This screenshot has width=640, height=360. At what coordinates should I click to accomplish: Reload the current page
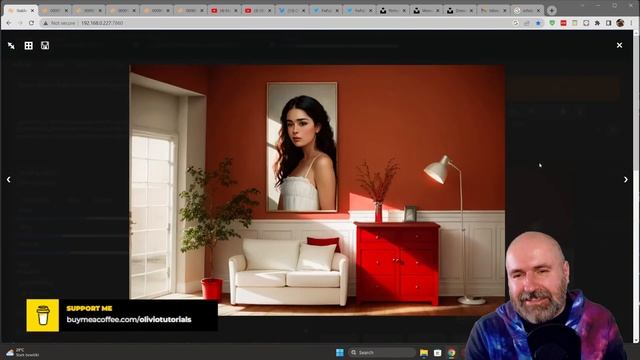pyautogui.click(x=31, y=23)
